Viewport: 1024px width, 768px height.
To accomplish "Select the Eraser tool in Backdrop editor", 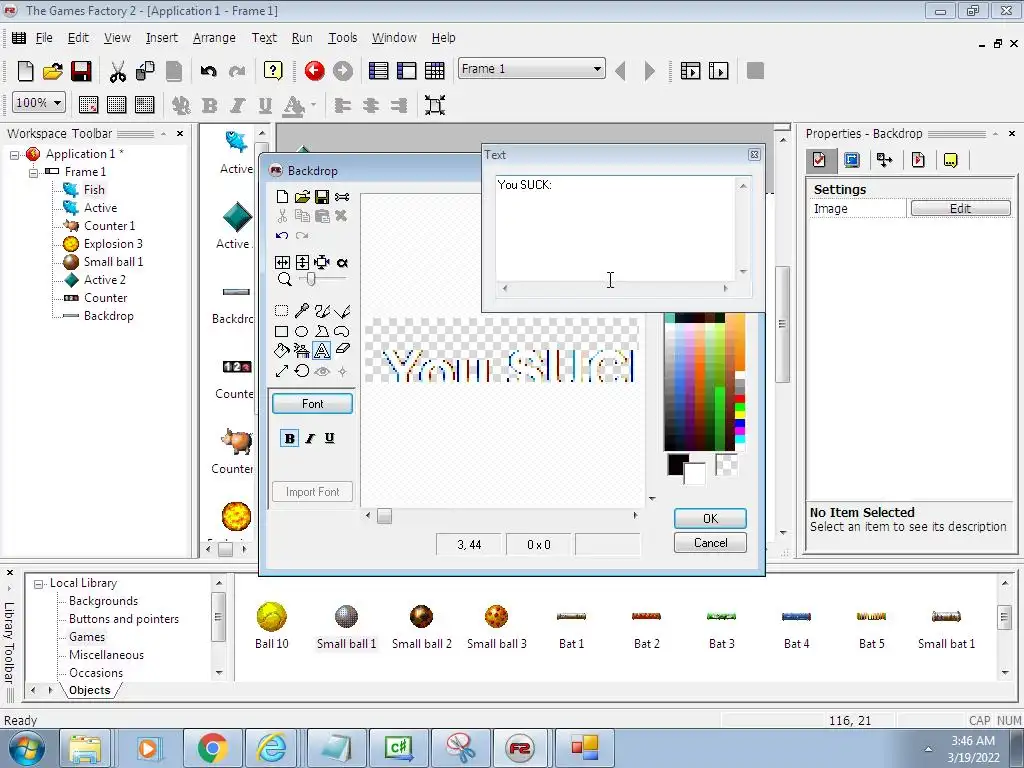I will pos(342,350).
